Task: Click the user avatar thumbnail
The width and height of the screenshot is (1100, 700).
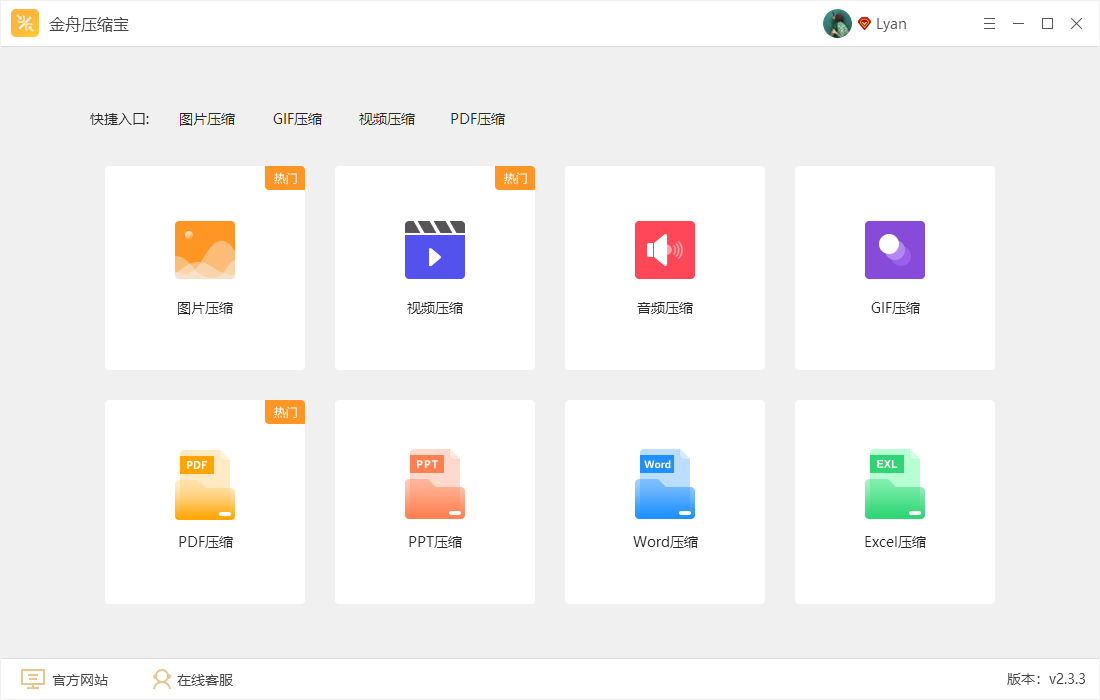Action: click(x=837, y=23)
